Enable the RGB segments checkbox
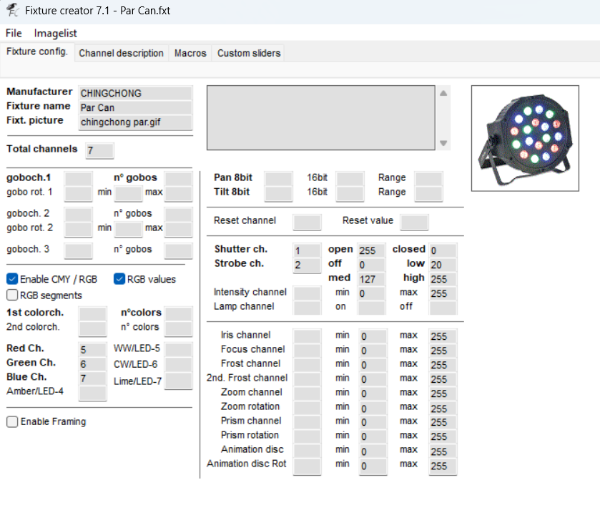The image size is (600, 518). click(x=13, y=295)
